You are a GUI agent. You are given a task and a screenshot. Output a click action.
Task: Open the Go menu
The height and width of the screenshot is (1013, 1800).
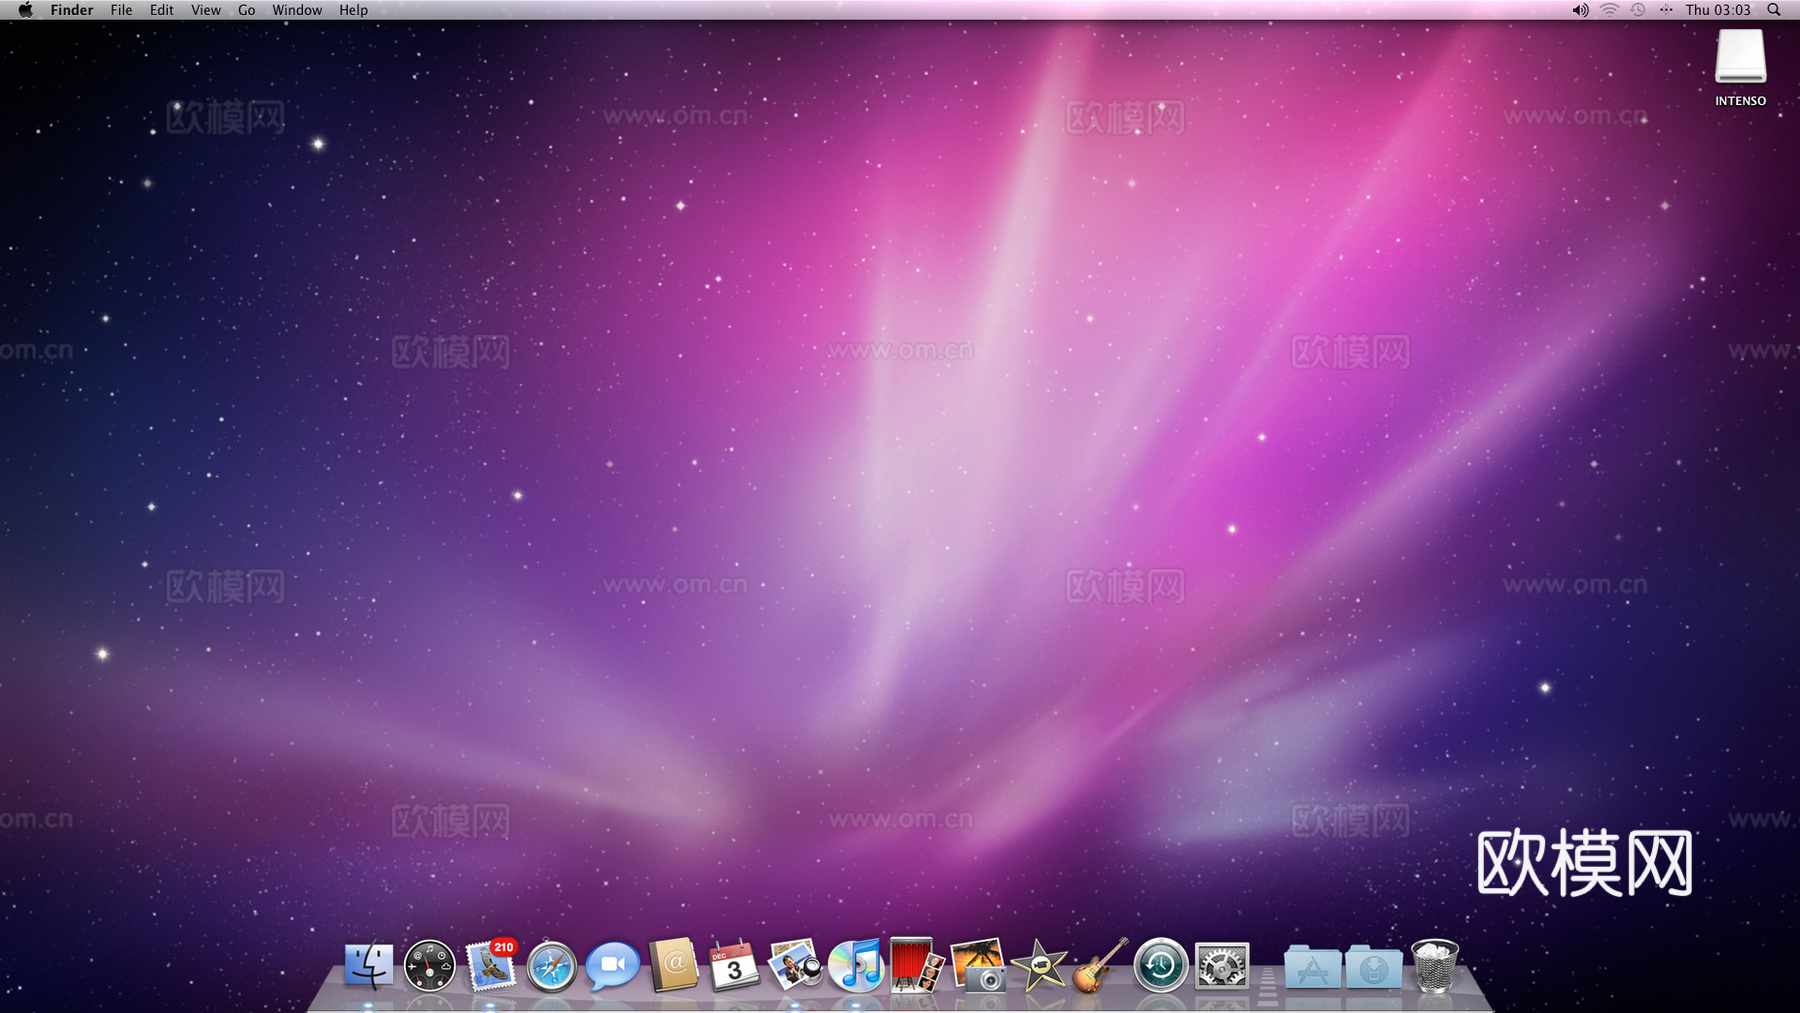click(247, 10)
